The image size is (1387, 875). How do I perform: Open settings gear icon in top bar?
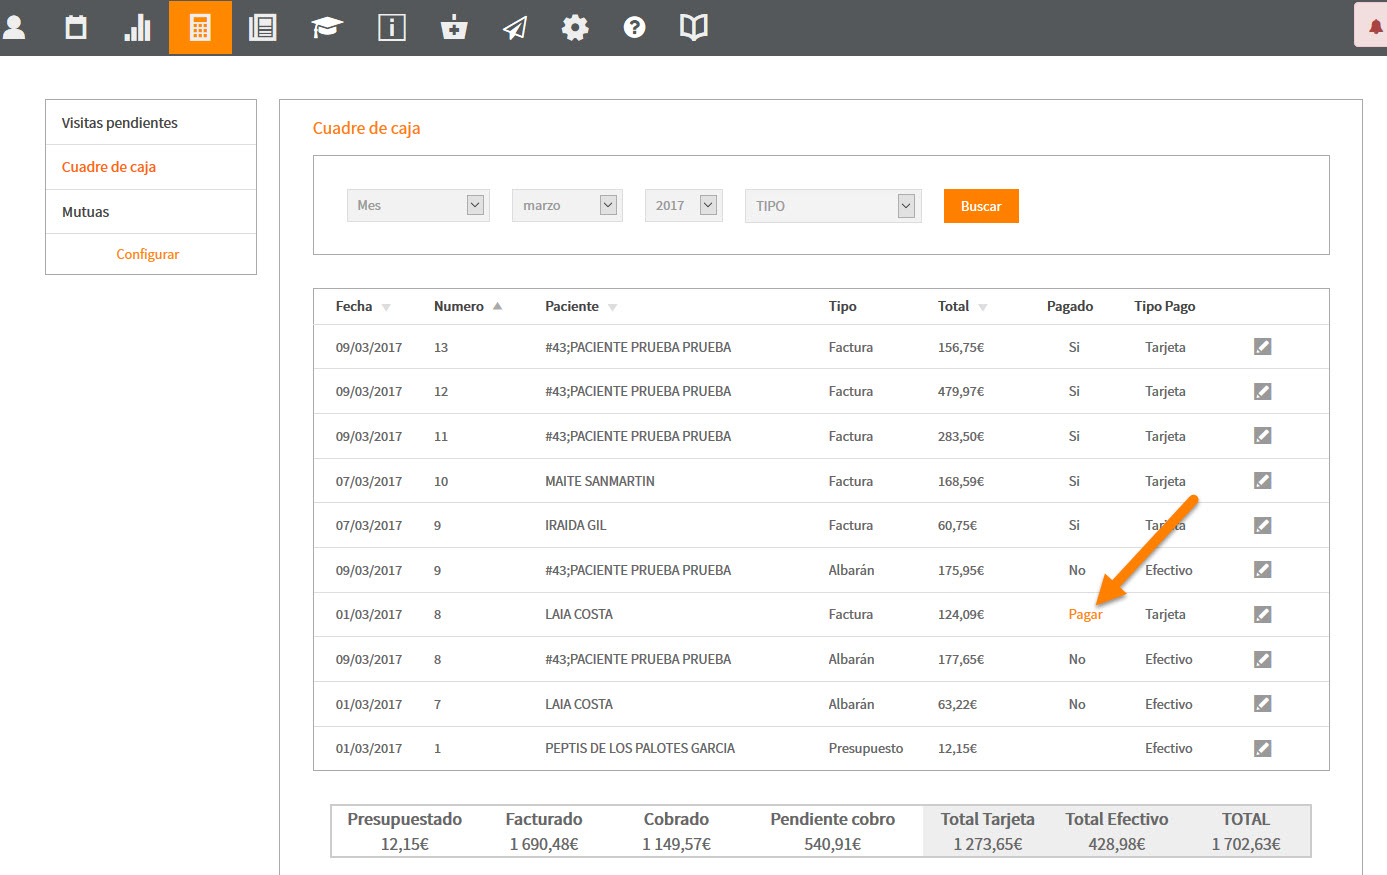575,27
